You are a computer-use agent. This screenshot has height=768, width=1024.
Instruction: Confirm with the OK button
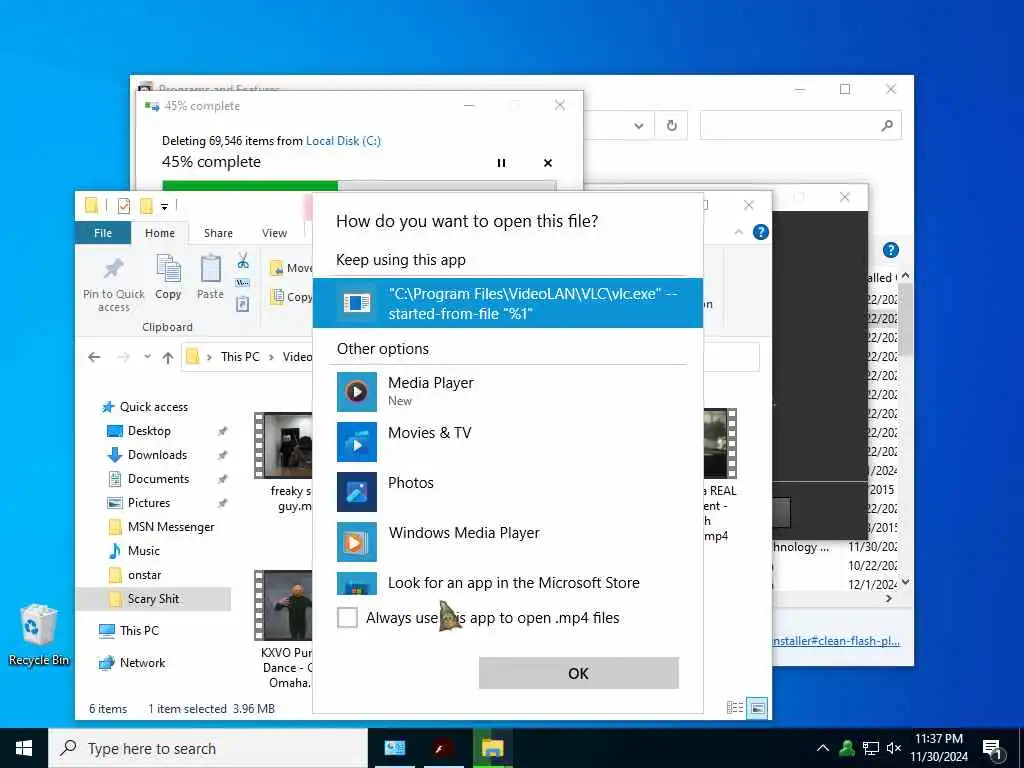579,673
